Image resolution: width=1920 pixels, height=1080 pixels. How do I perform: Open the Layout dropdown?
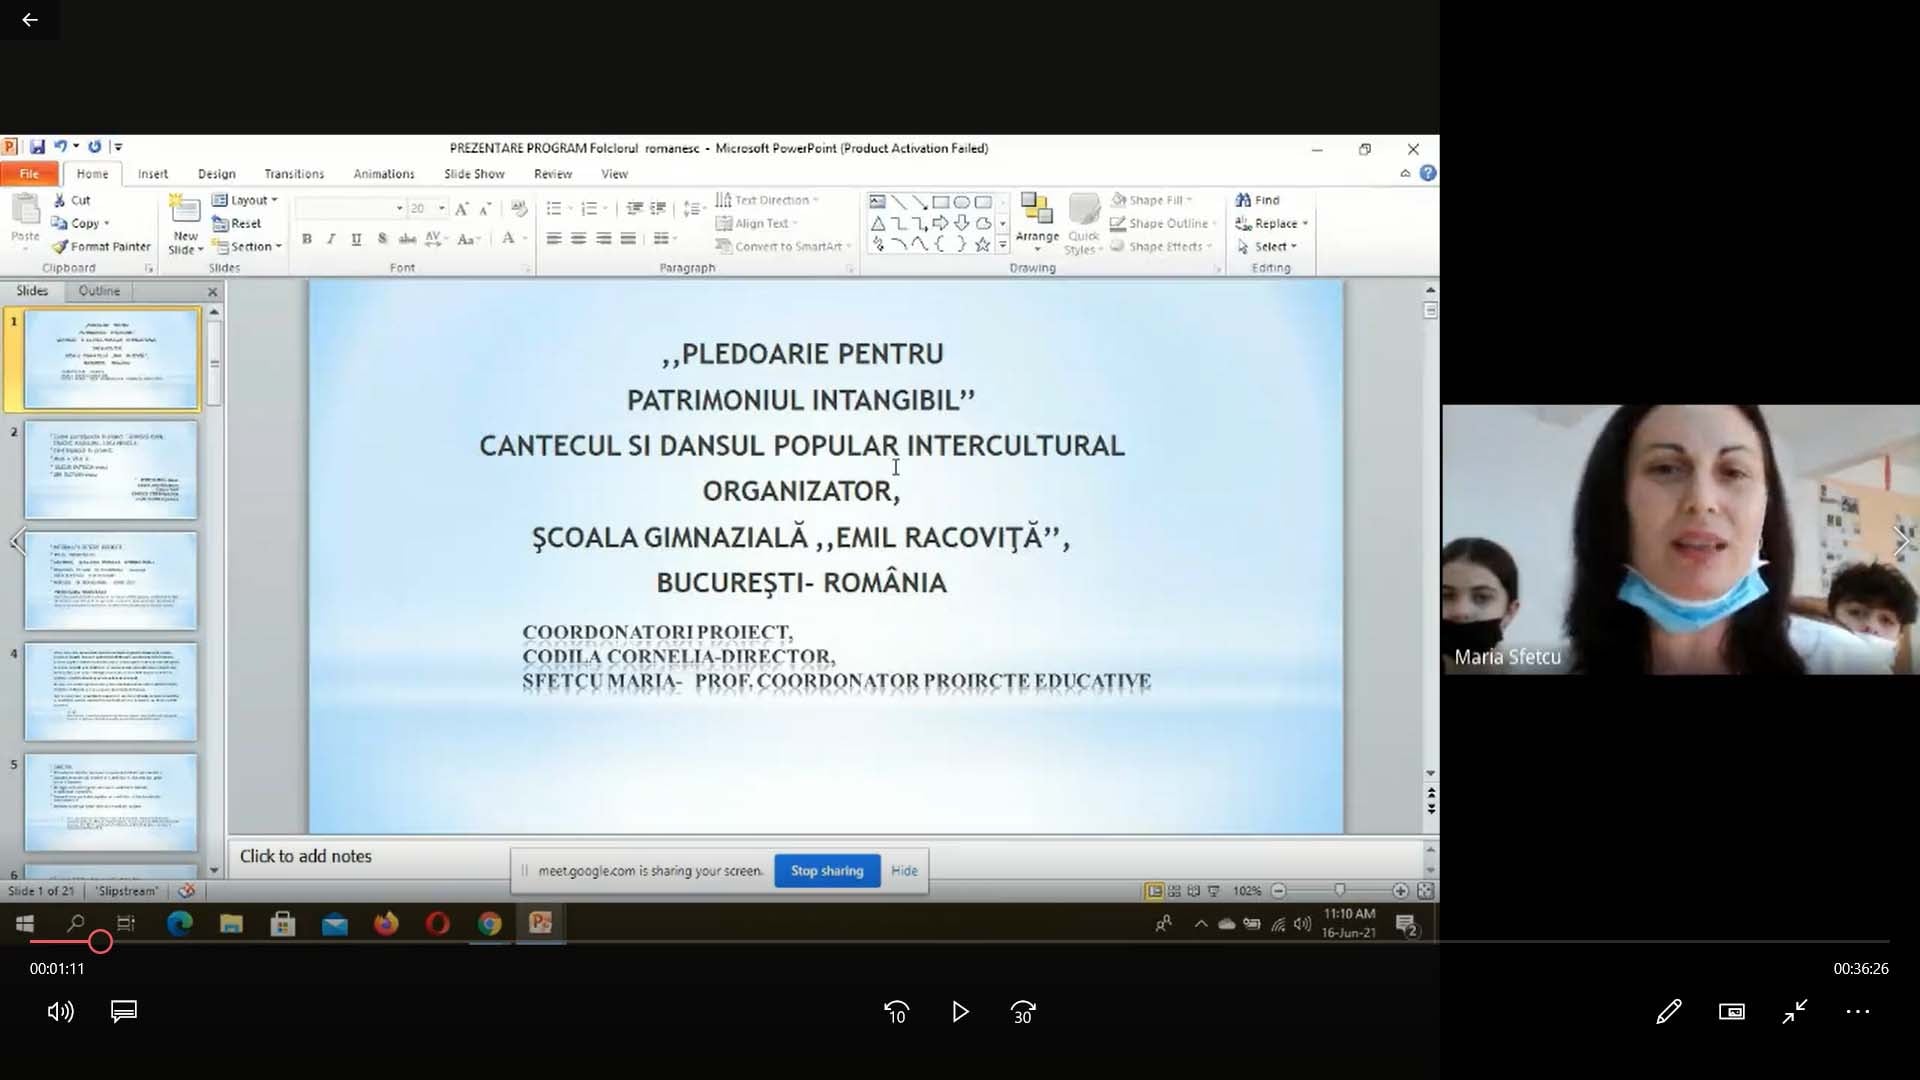point(245,200)
